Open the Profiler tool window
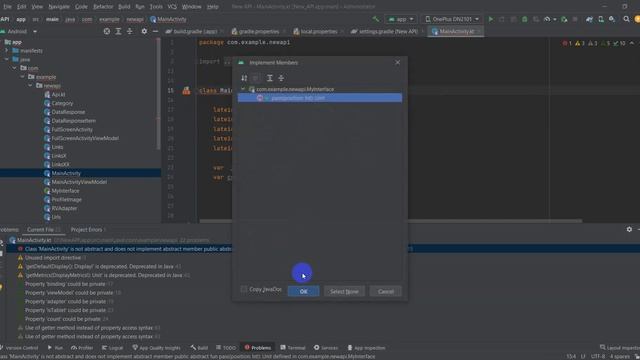The height and width of the screenshot is (360, 640). click(82, 348)
